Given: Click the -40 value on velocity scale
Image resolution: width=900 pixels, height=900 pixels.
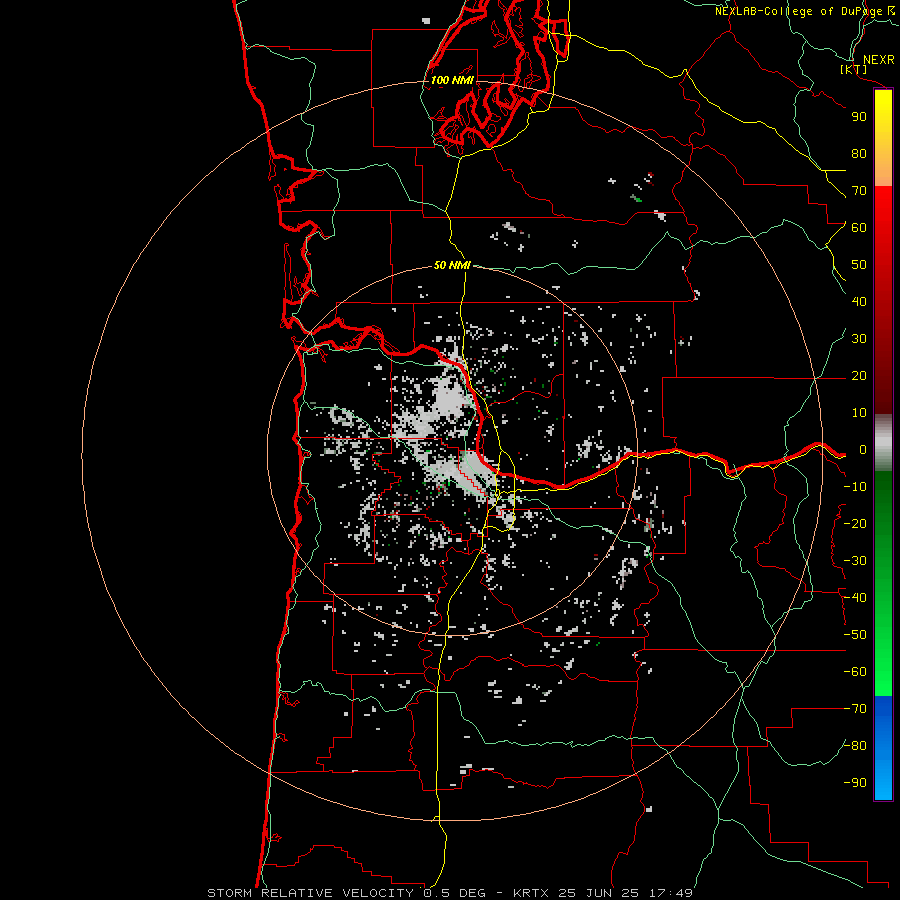Looking at the screenshot, I should (855, 598).
